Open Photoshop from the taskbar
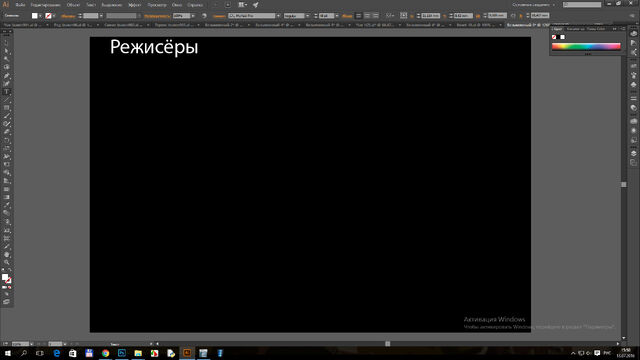The width and height of the screenshot is (640, 360). point(122,353)
